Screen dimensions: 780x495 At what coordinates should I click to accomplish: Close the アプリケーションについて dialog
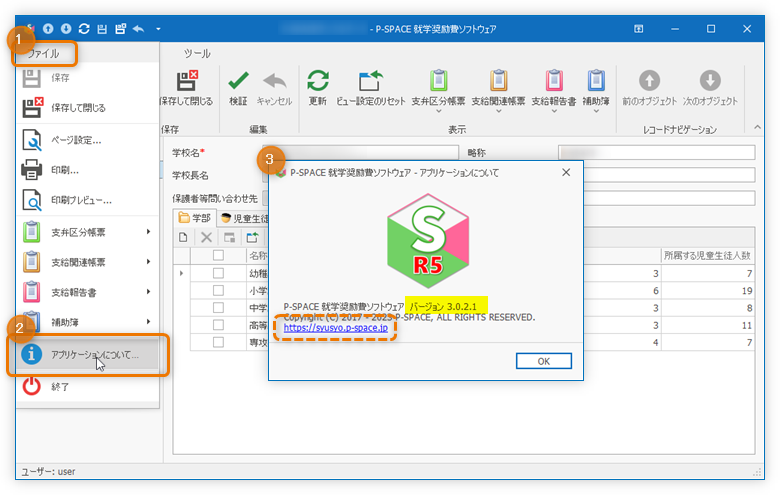click(566, 172)
